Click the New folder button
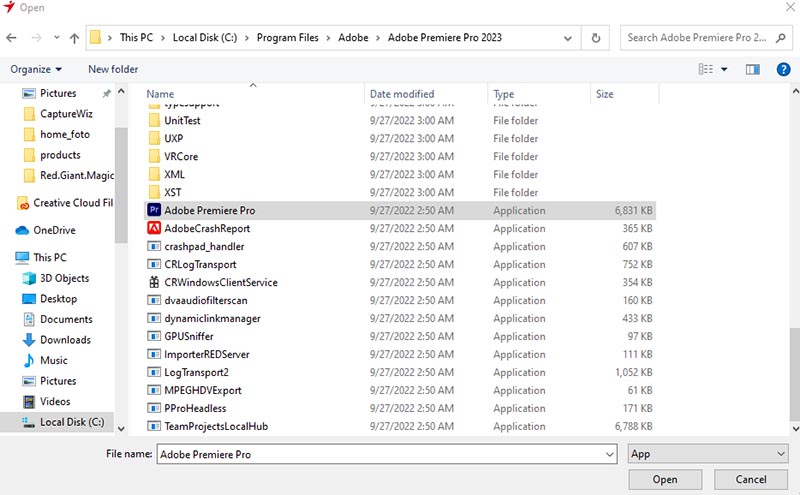 click(113, 69)
